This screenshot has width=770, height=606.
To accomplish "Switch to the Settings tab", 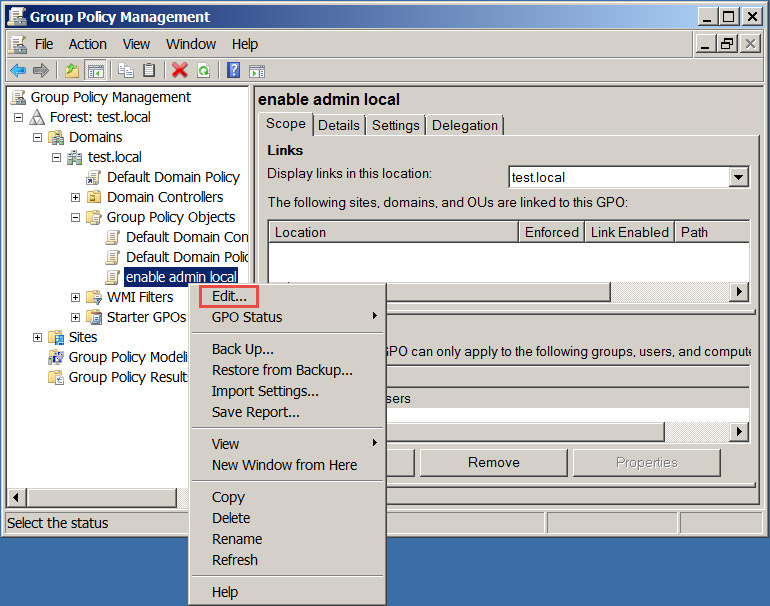I will pyautogui.click(x=395, y=126).
